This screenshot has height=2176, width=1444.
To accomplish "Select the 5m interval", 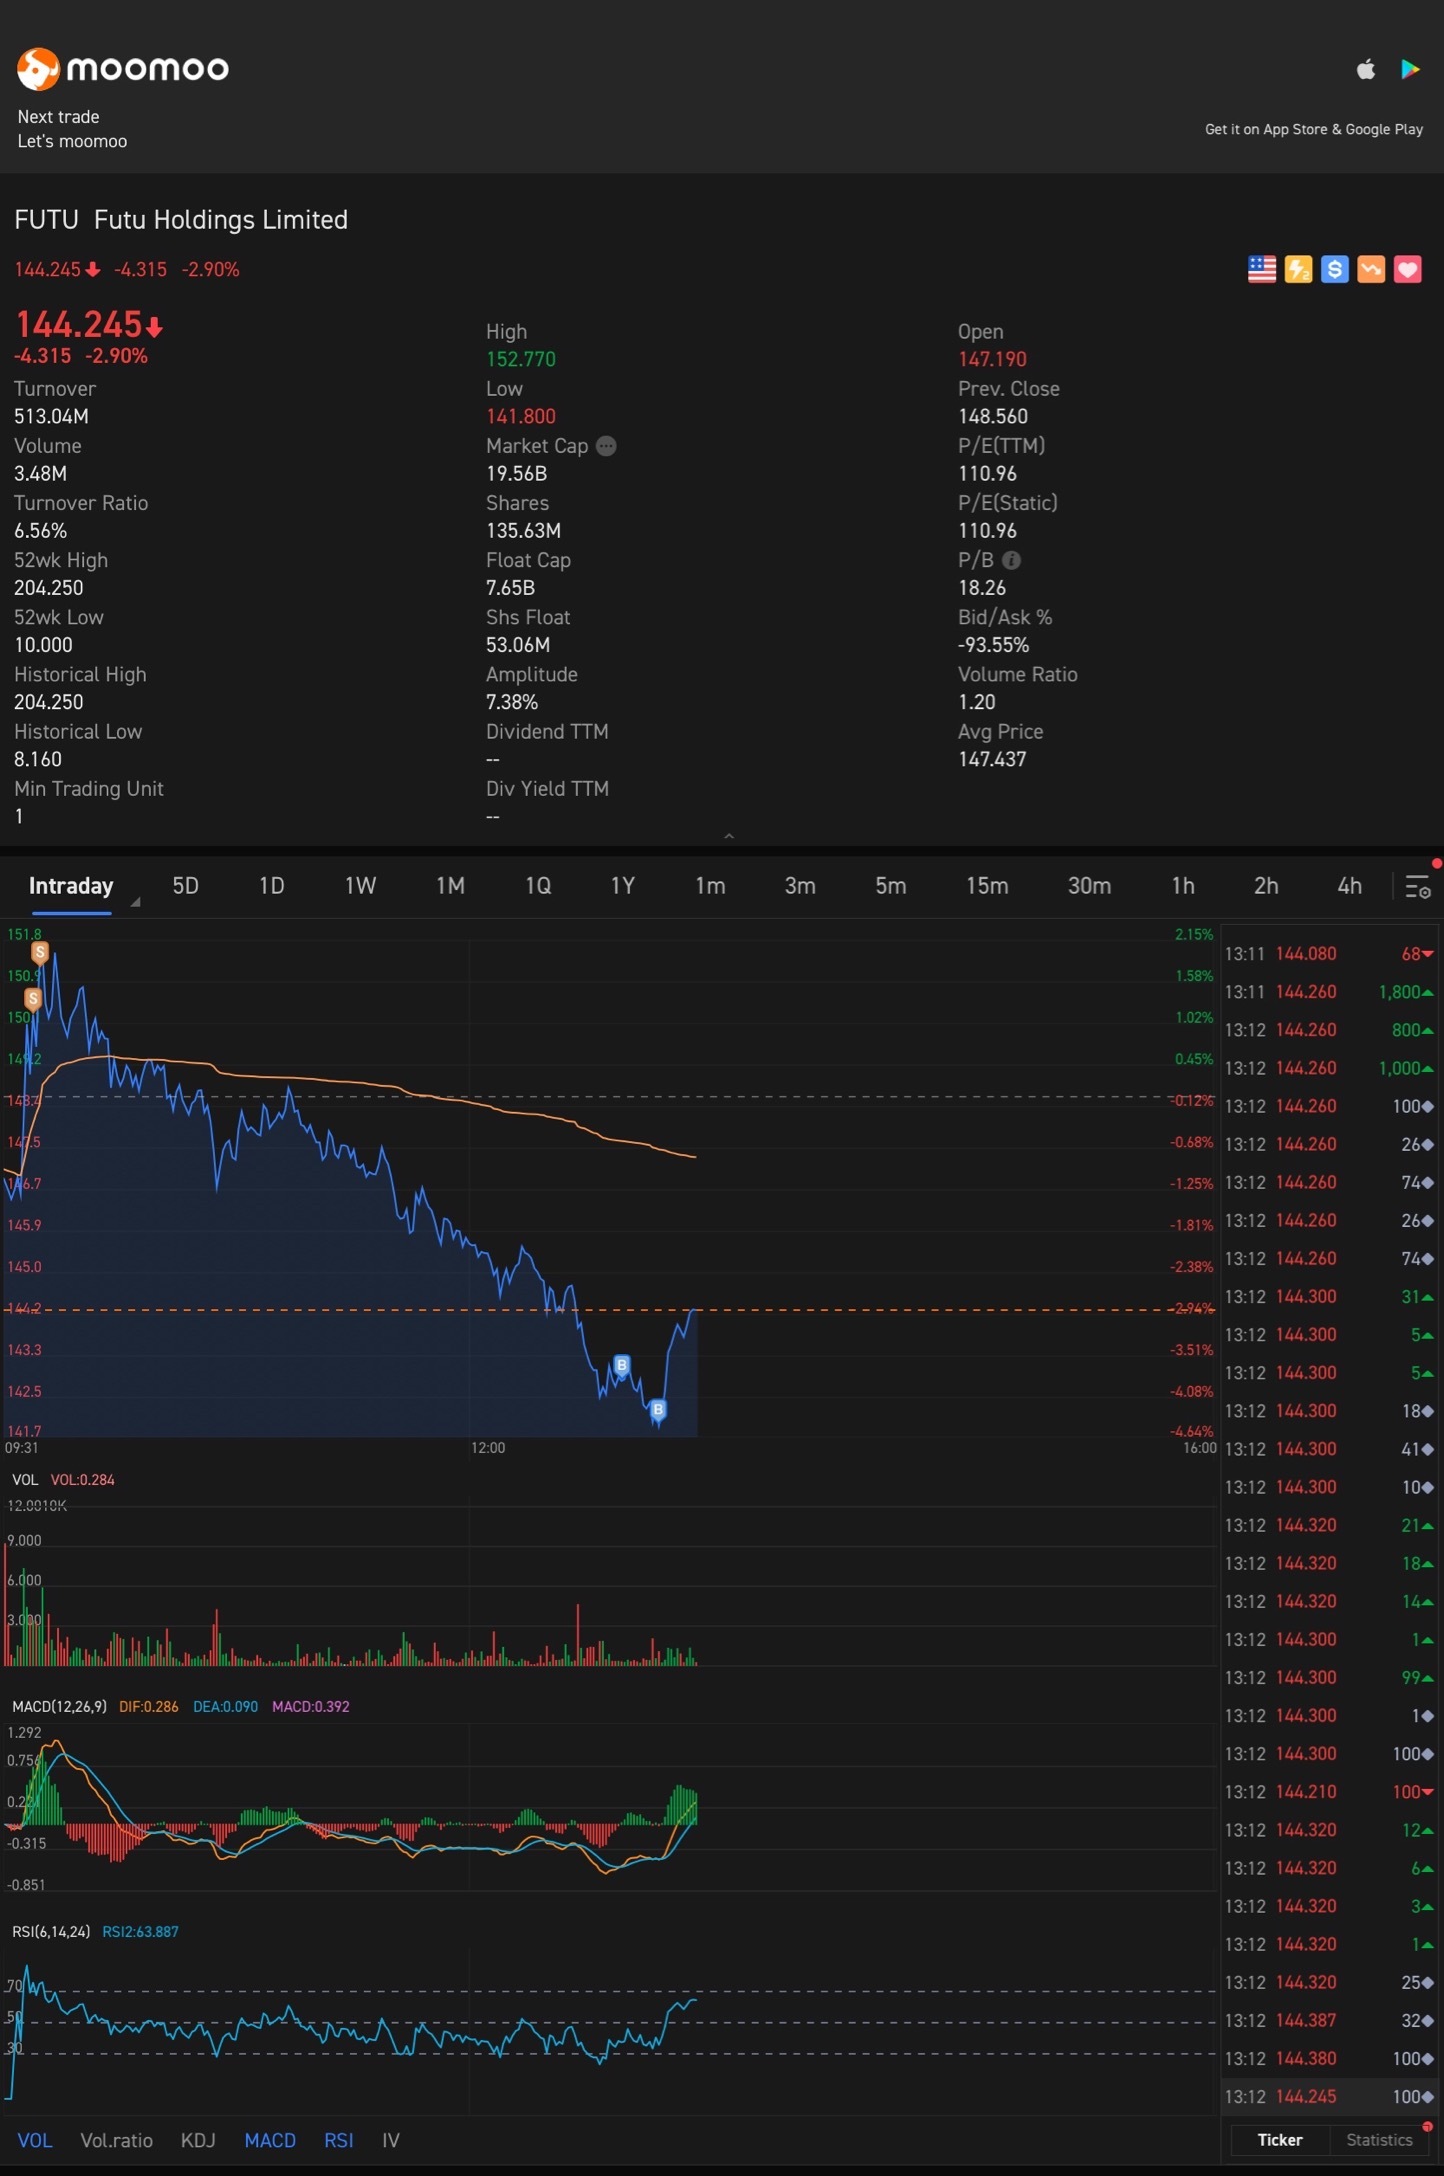I will coord(891,886).
